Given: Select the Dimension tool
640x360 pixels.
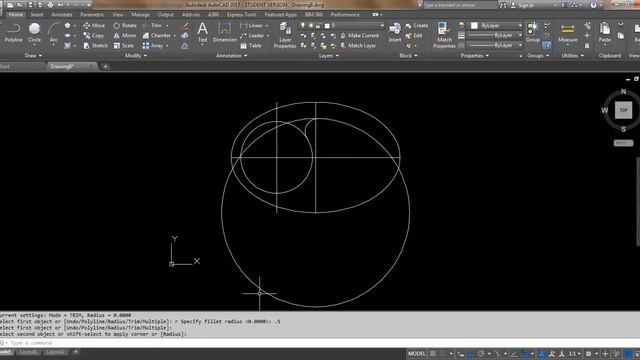Looking at the screenshot, I should coord(224,33).
